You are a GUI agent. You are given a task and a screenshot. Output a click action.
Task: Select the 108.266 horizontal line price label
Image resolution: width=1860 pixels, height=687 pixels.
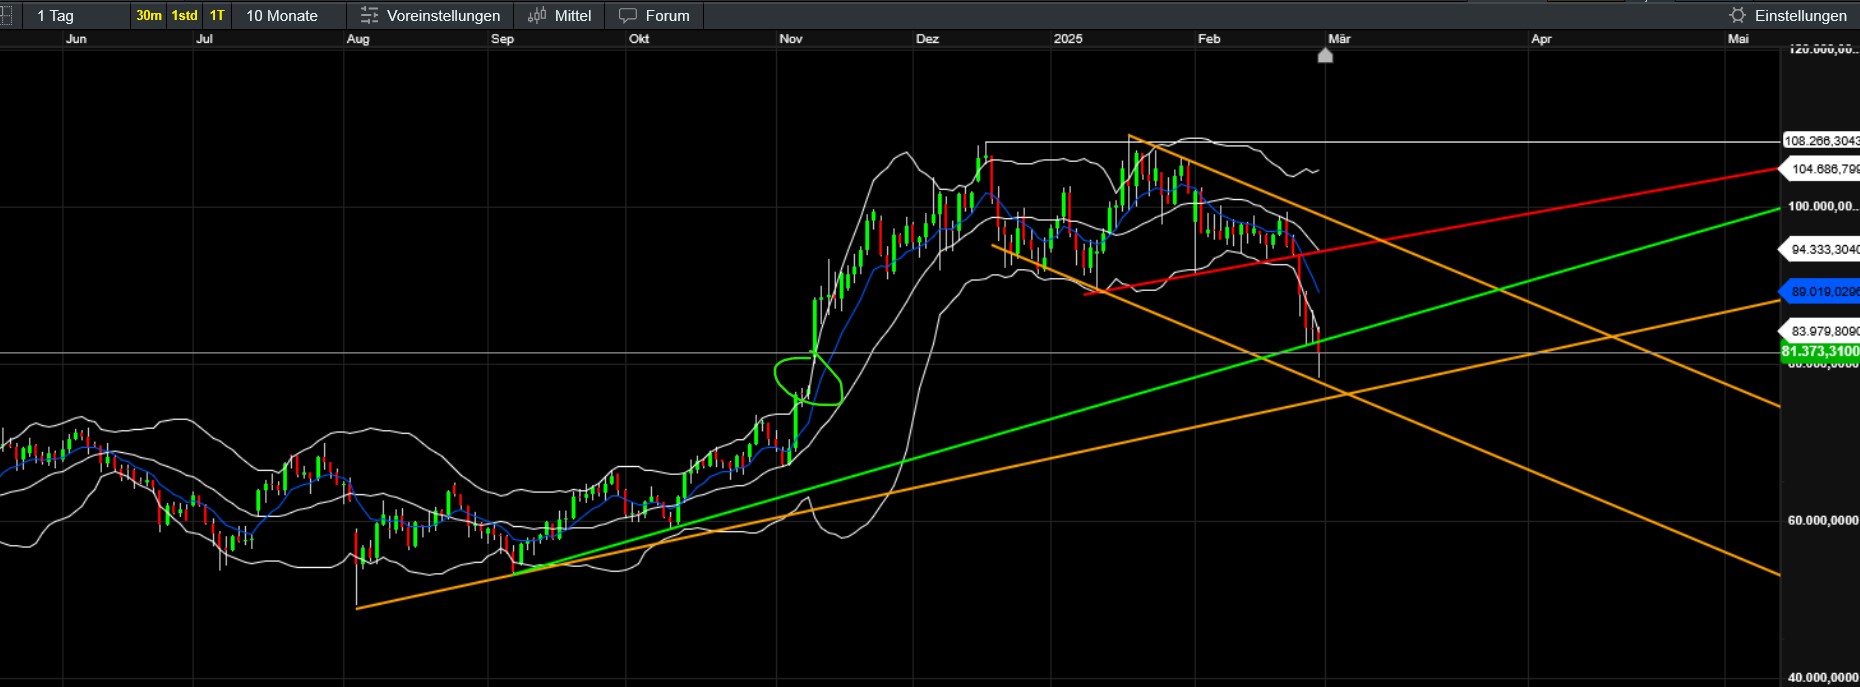(1821, 141)
